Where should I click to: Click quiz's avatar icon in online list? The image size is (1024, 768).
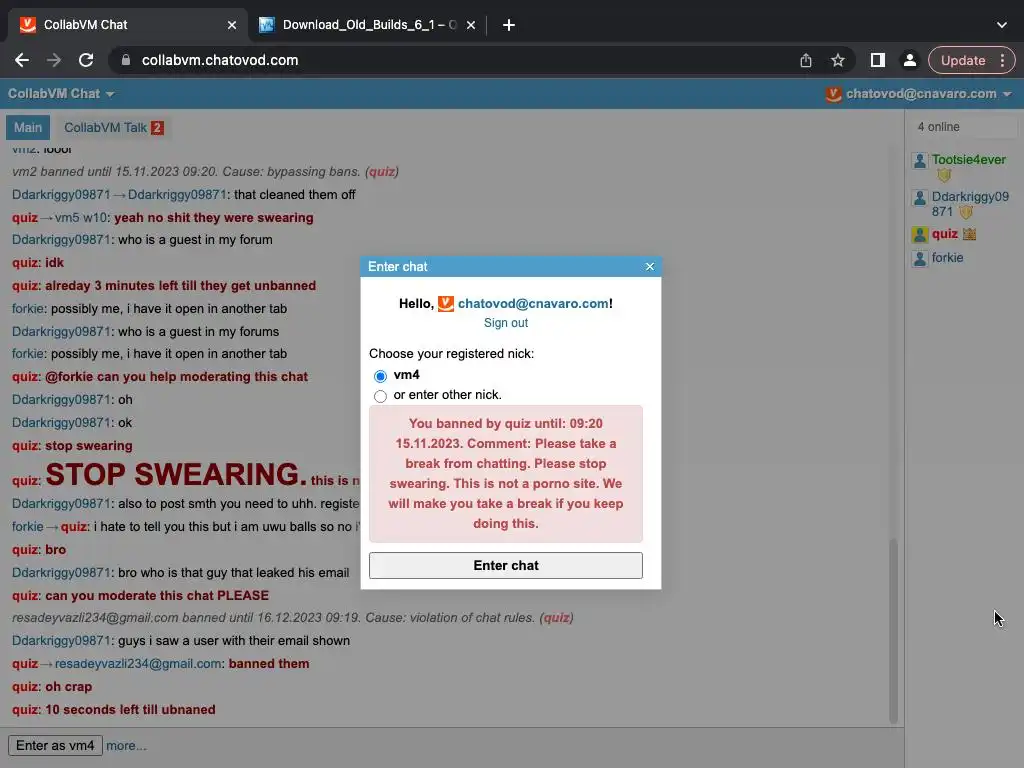[x=920, y=234]
